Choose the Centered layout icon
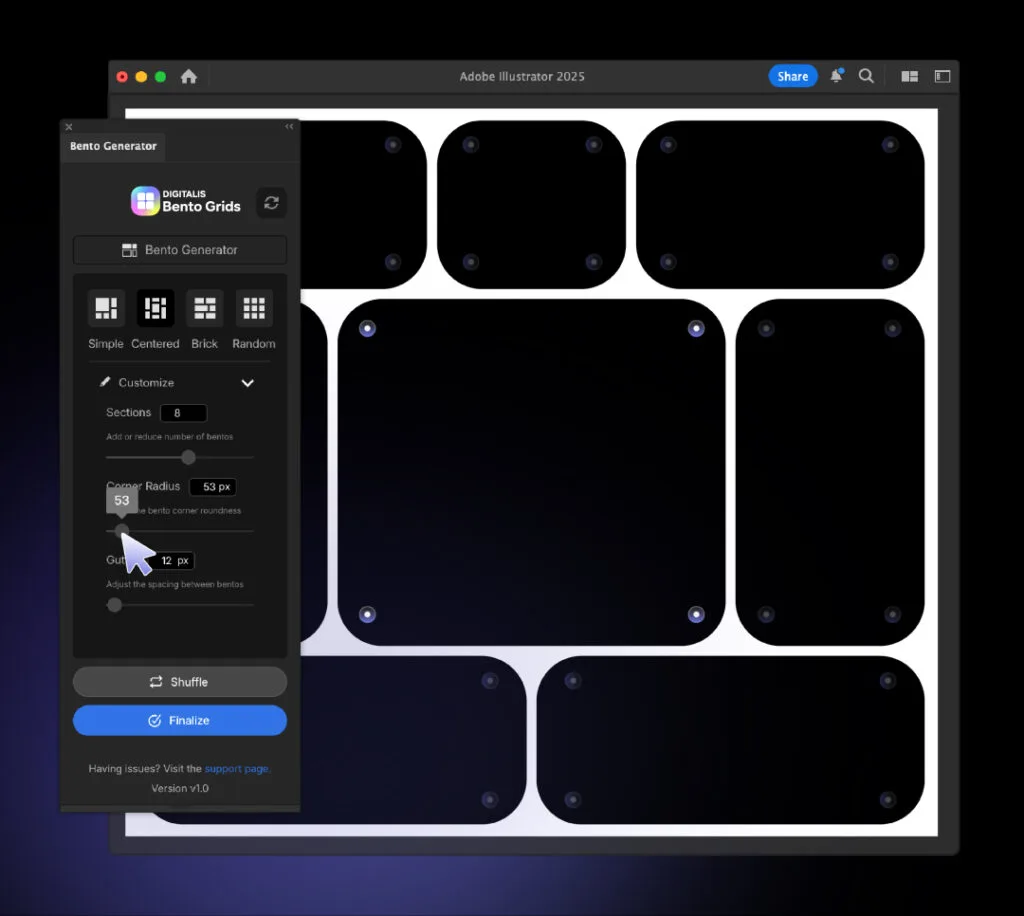 click(x=155, y=309)
